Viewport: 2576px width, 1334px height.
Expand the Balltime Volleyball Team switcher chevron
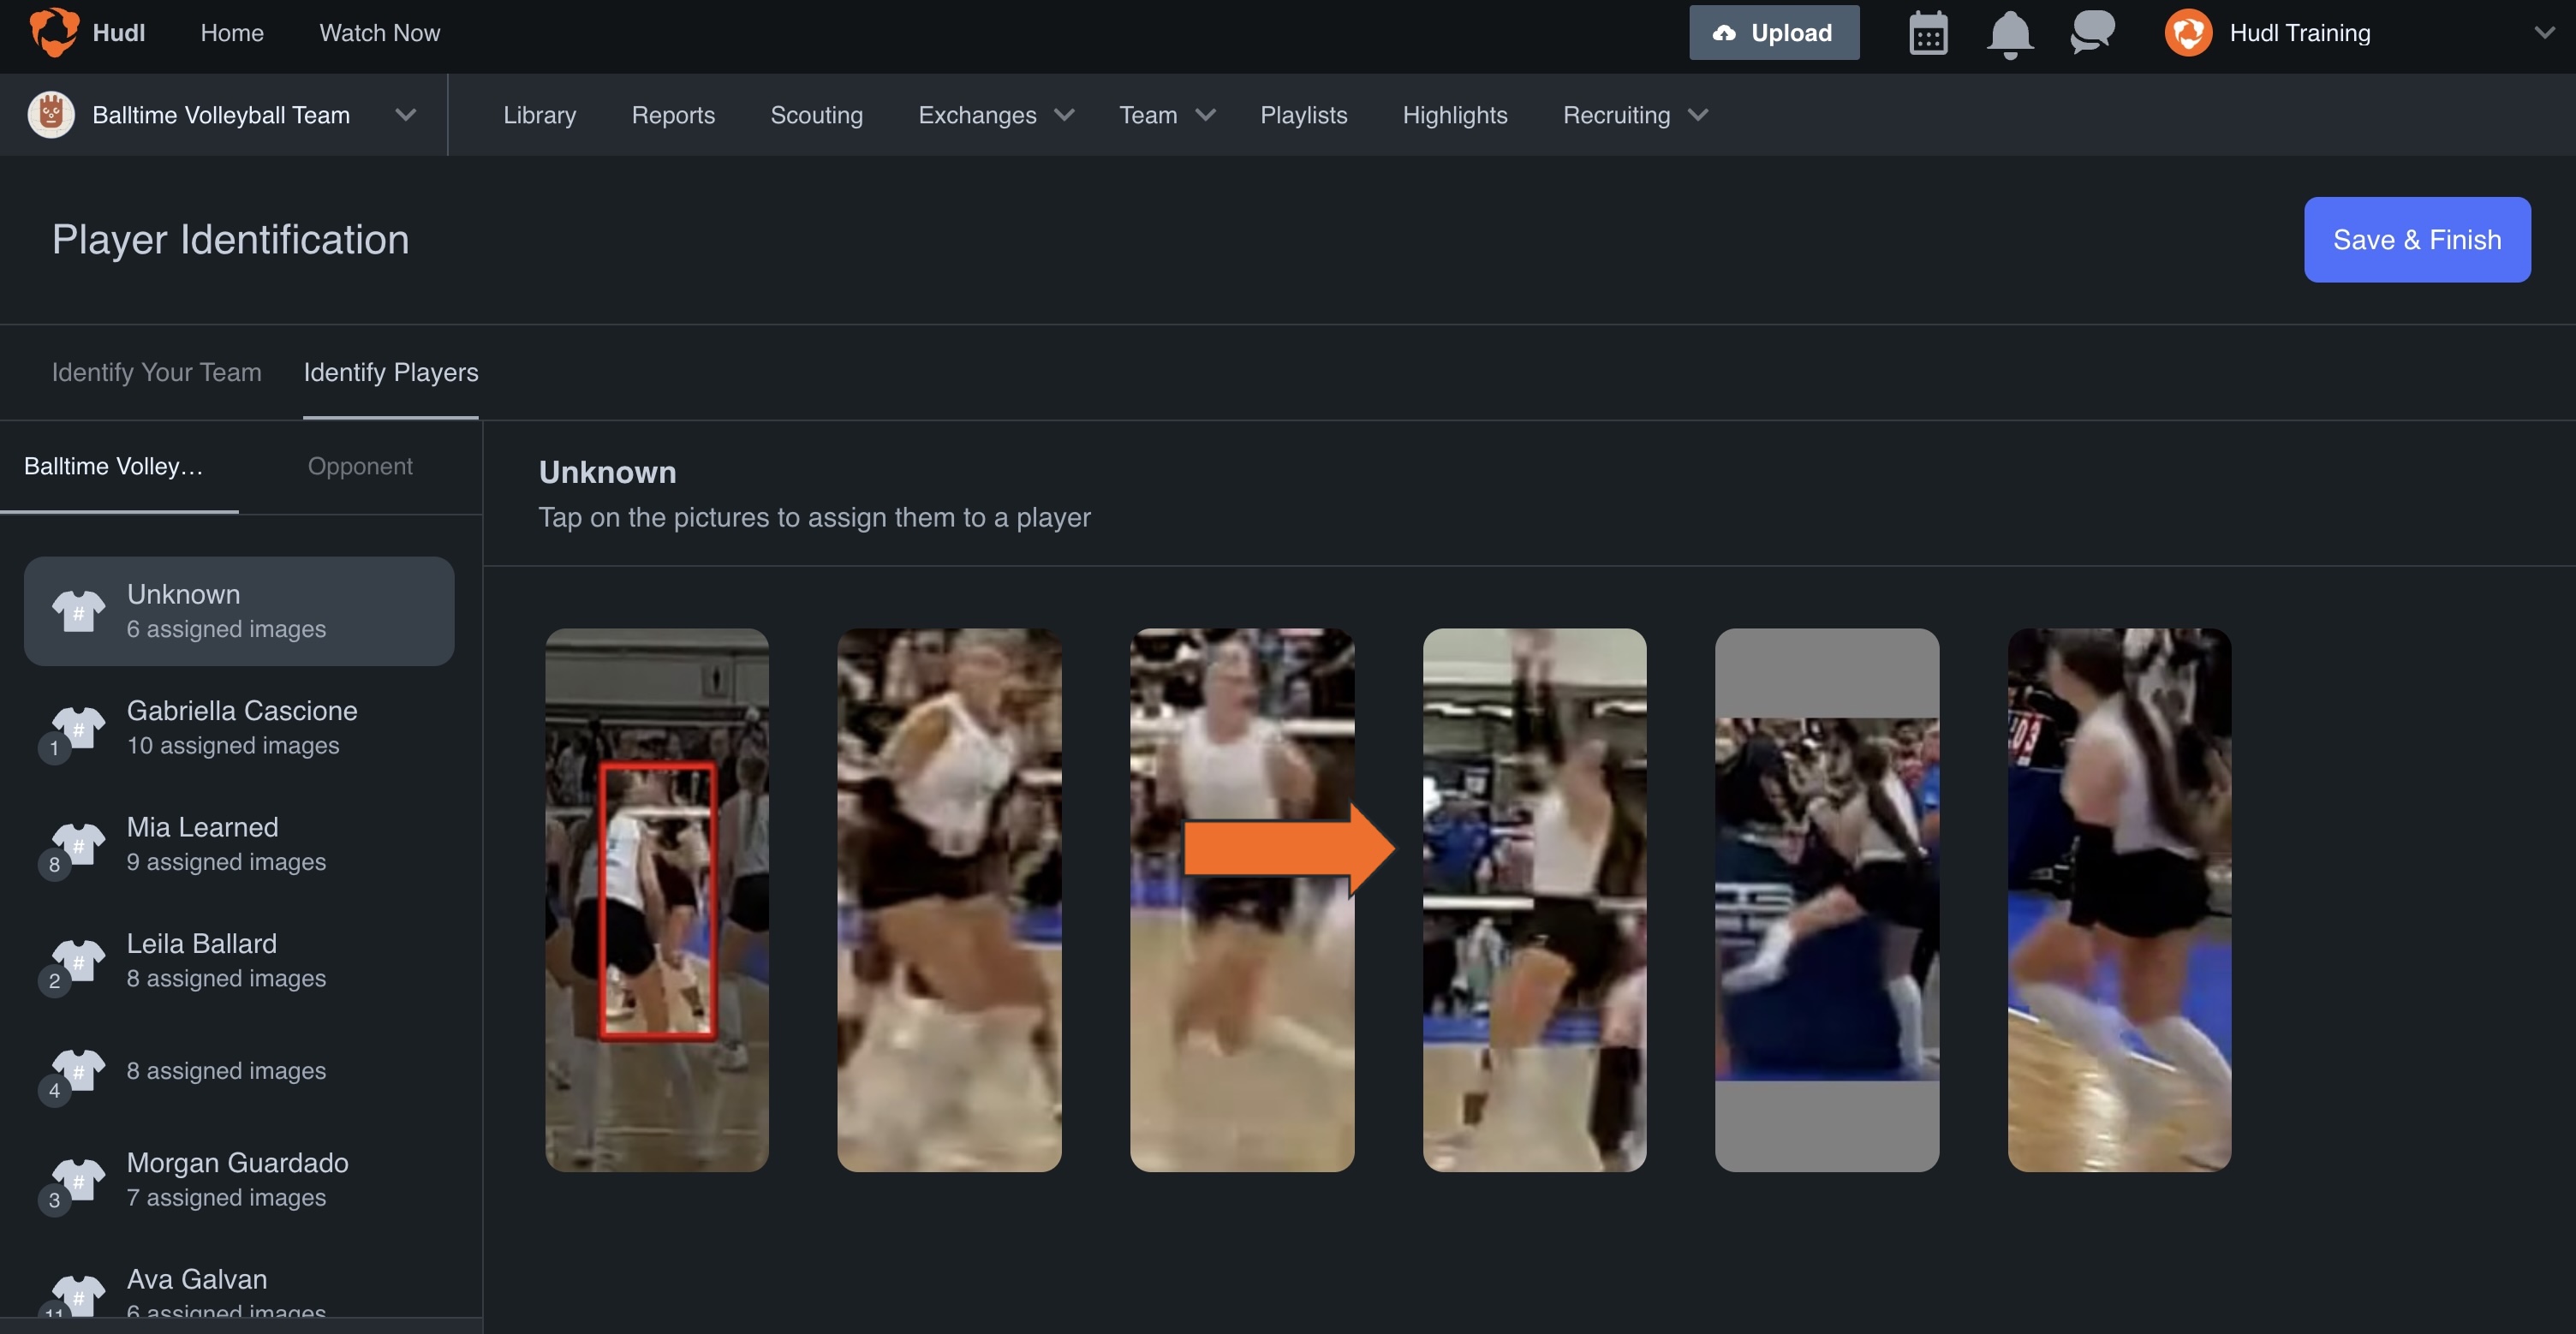[x=405, y=115]
